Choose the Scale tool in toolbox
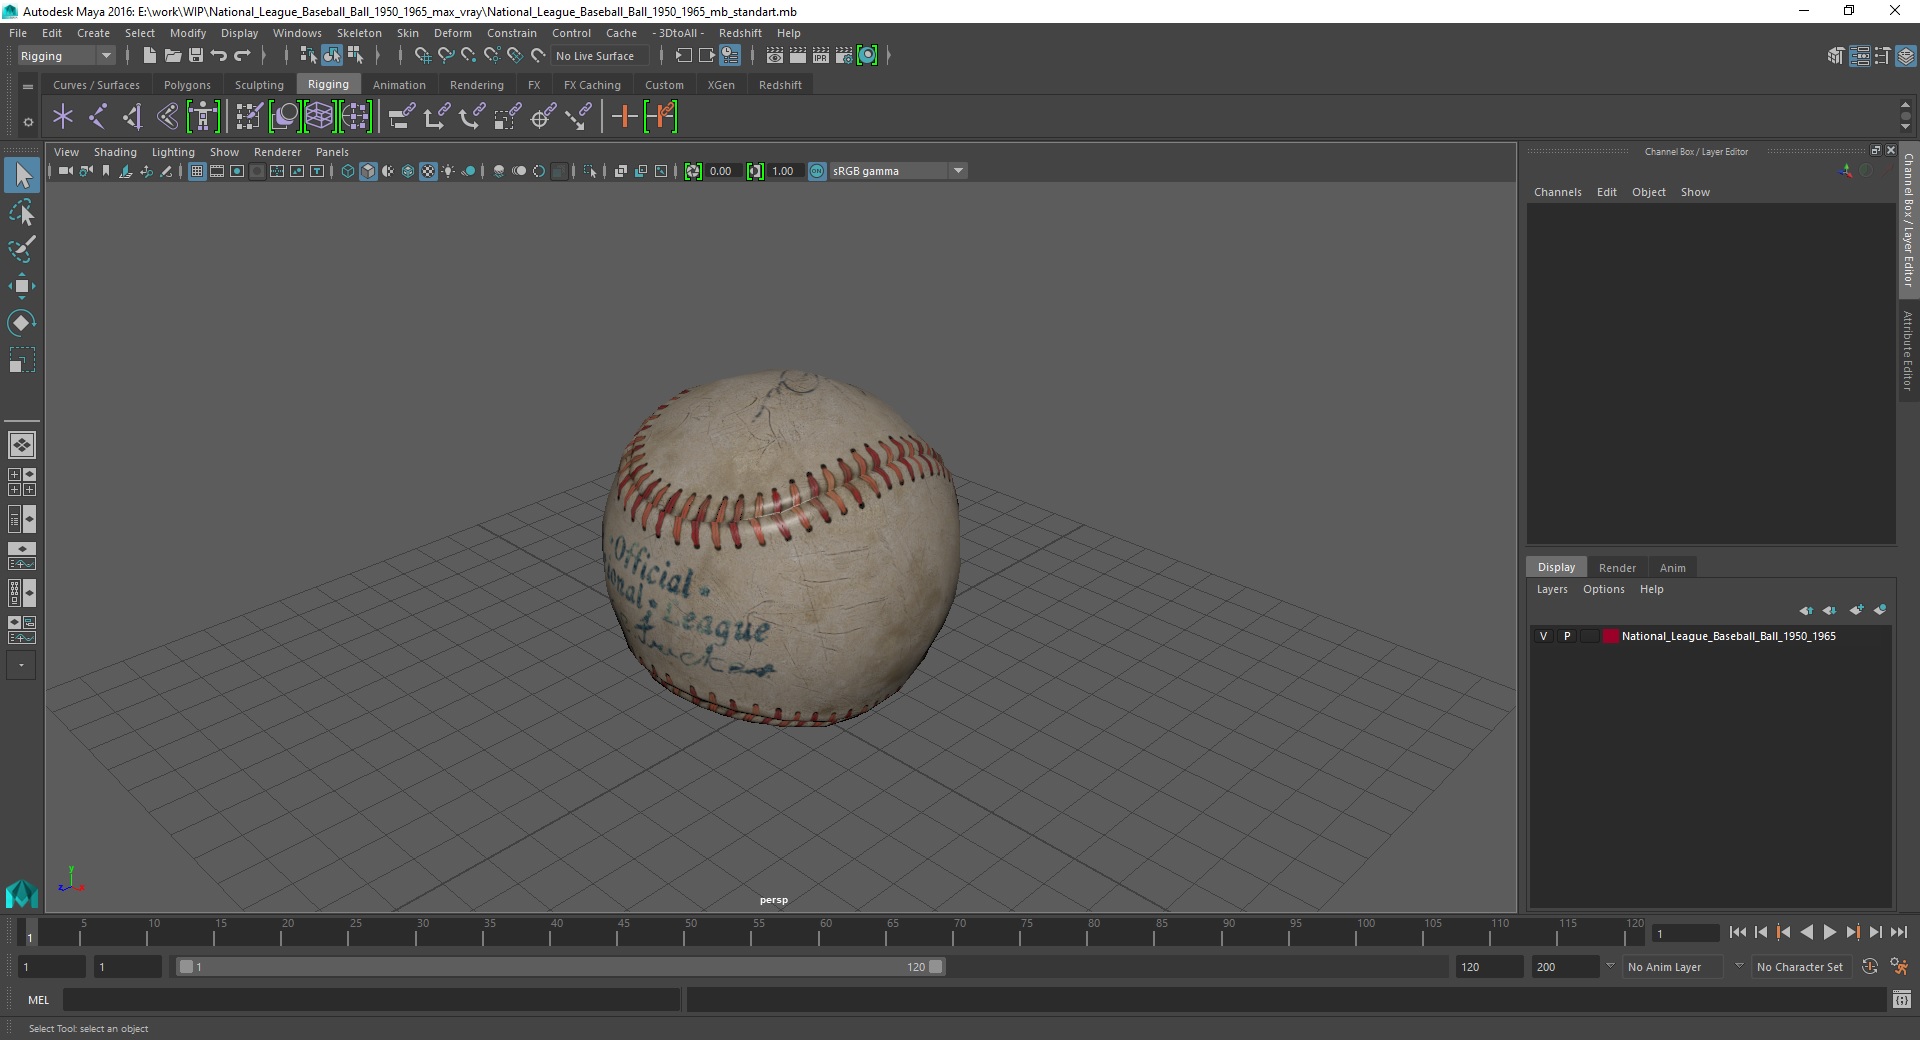The image size is (1920, 1040). point(22,360)
